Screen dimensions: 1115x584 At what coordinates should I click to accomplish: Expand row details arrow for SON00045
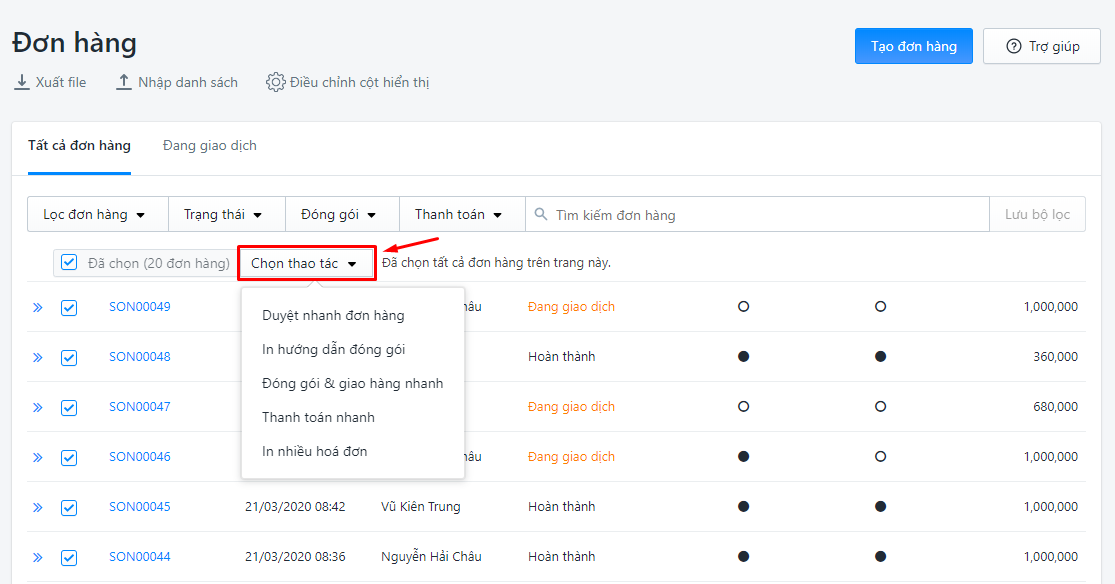coord(38,507)
